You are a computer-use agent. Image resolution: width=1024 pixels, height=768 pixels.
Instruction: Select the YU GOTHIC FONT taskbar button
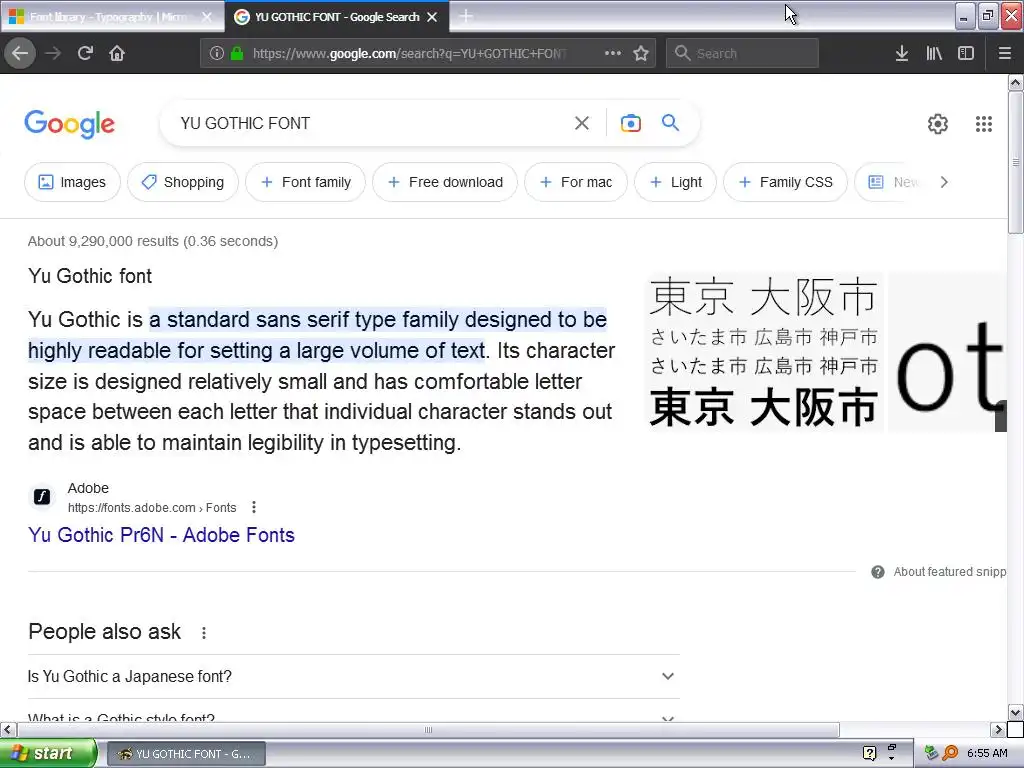pyautogui.click(x=186, y=754)
